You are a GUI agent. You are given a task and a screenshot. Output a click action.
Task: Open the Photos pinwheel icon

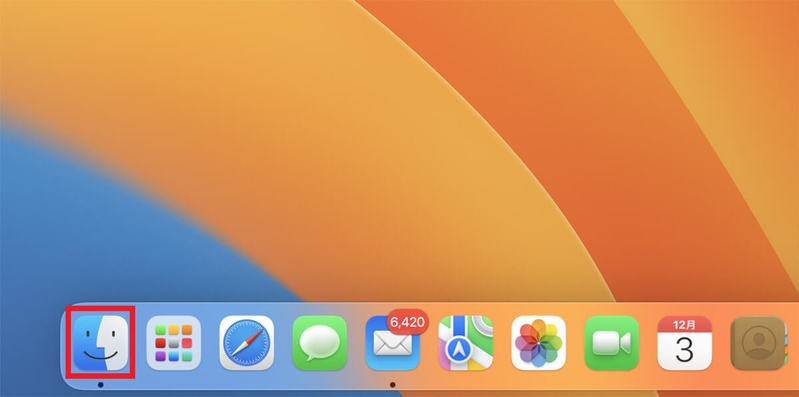(539, 342)
